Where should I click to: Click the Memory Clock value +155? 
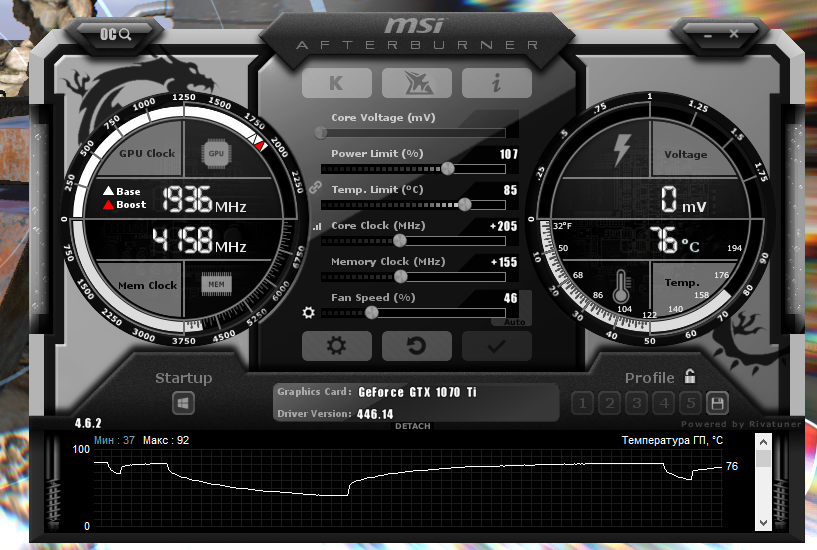[504, 262]
